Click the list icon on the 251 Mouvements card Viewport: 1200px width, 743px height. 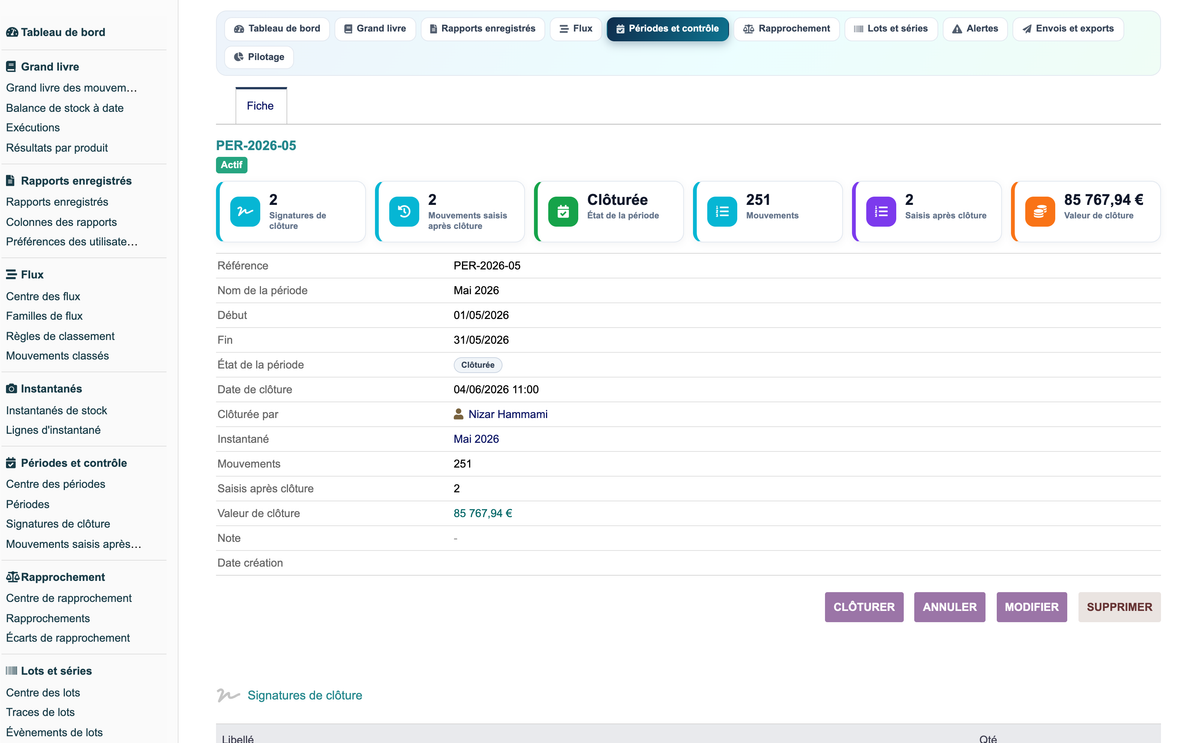722,212
